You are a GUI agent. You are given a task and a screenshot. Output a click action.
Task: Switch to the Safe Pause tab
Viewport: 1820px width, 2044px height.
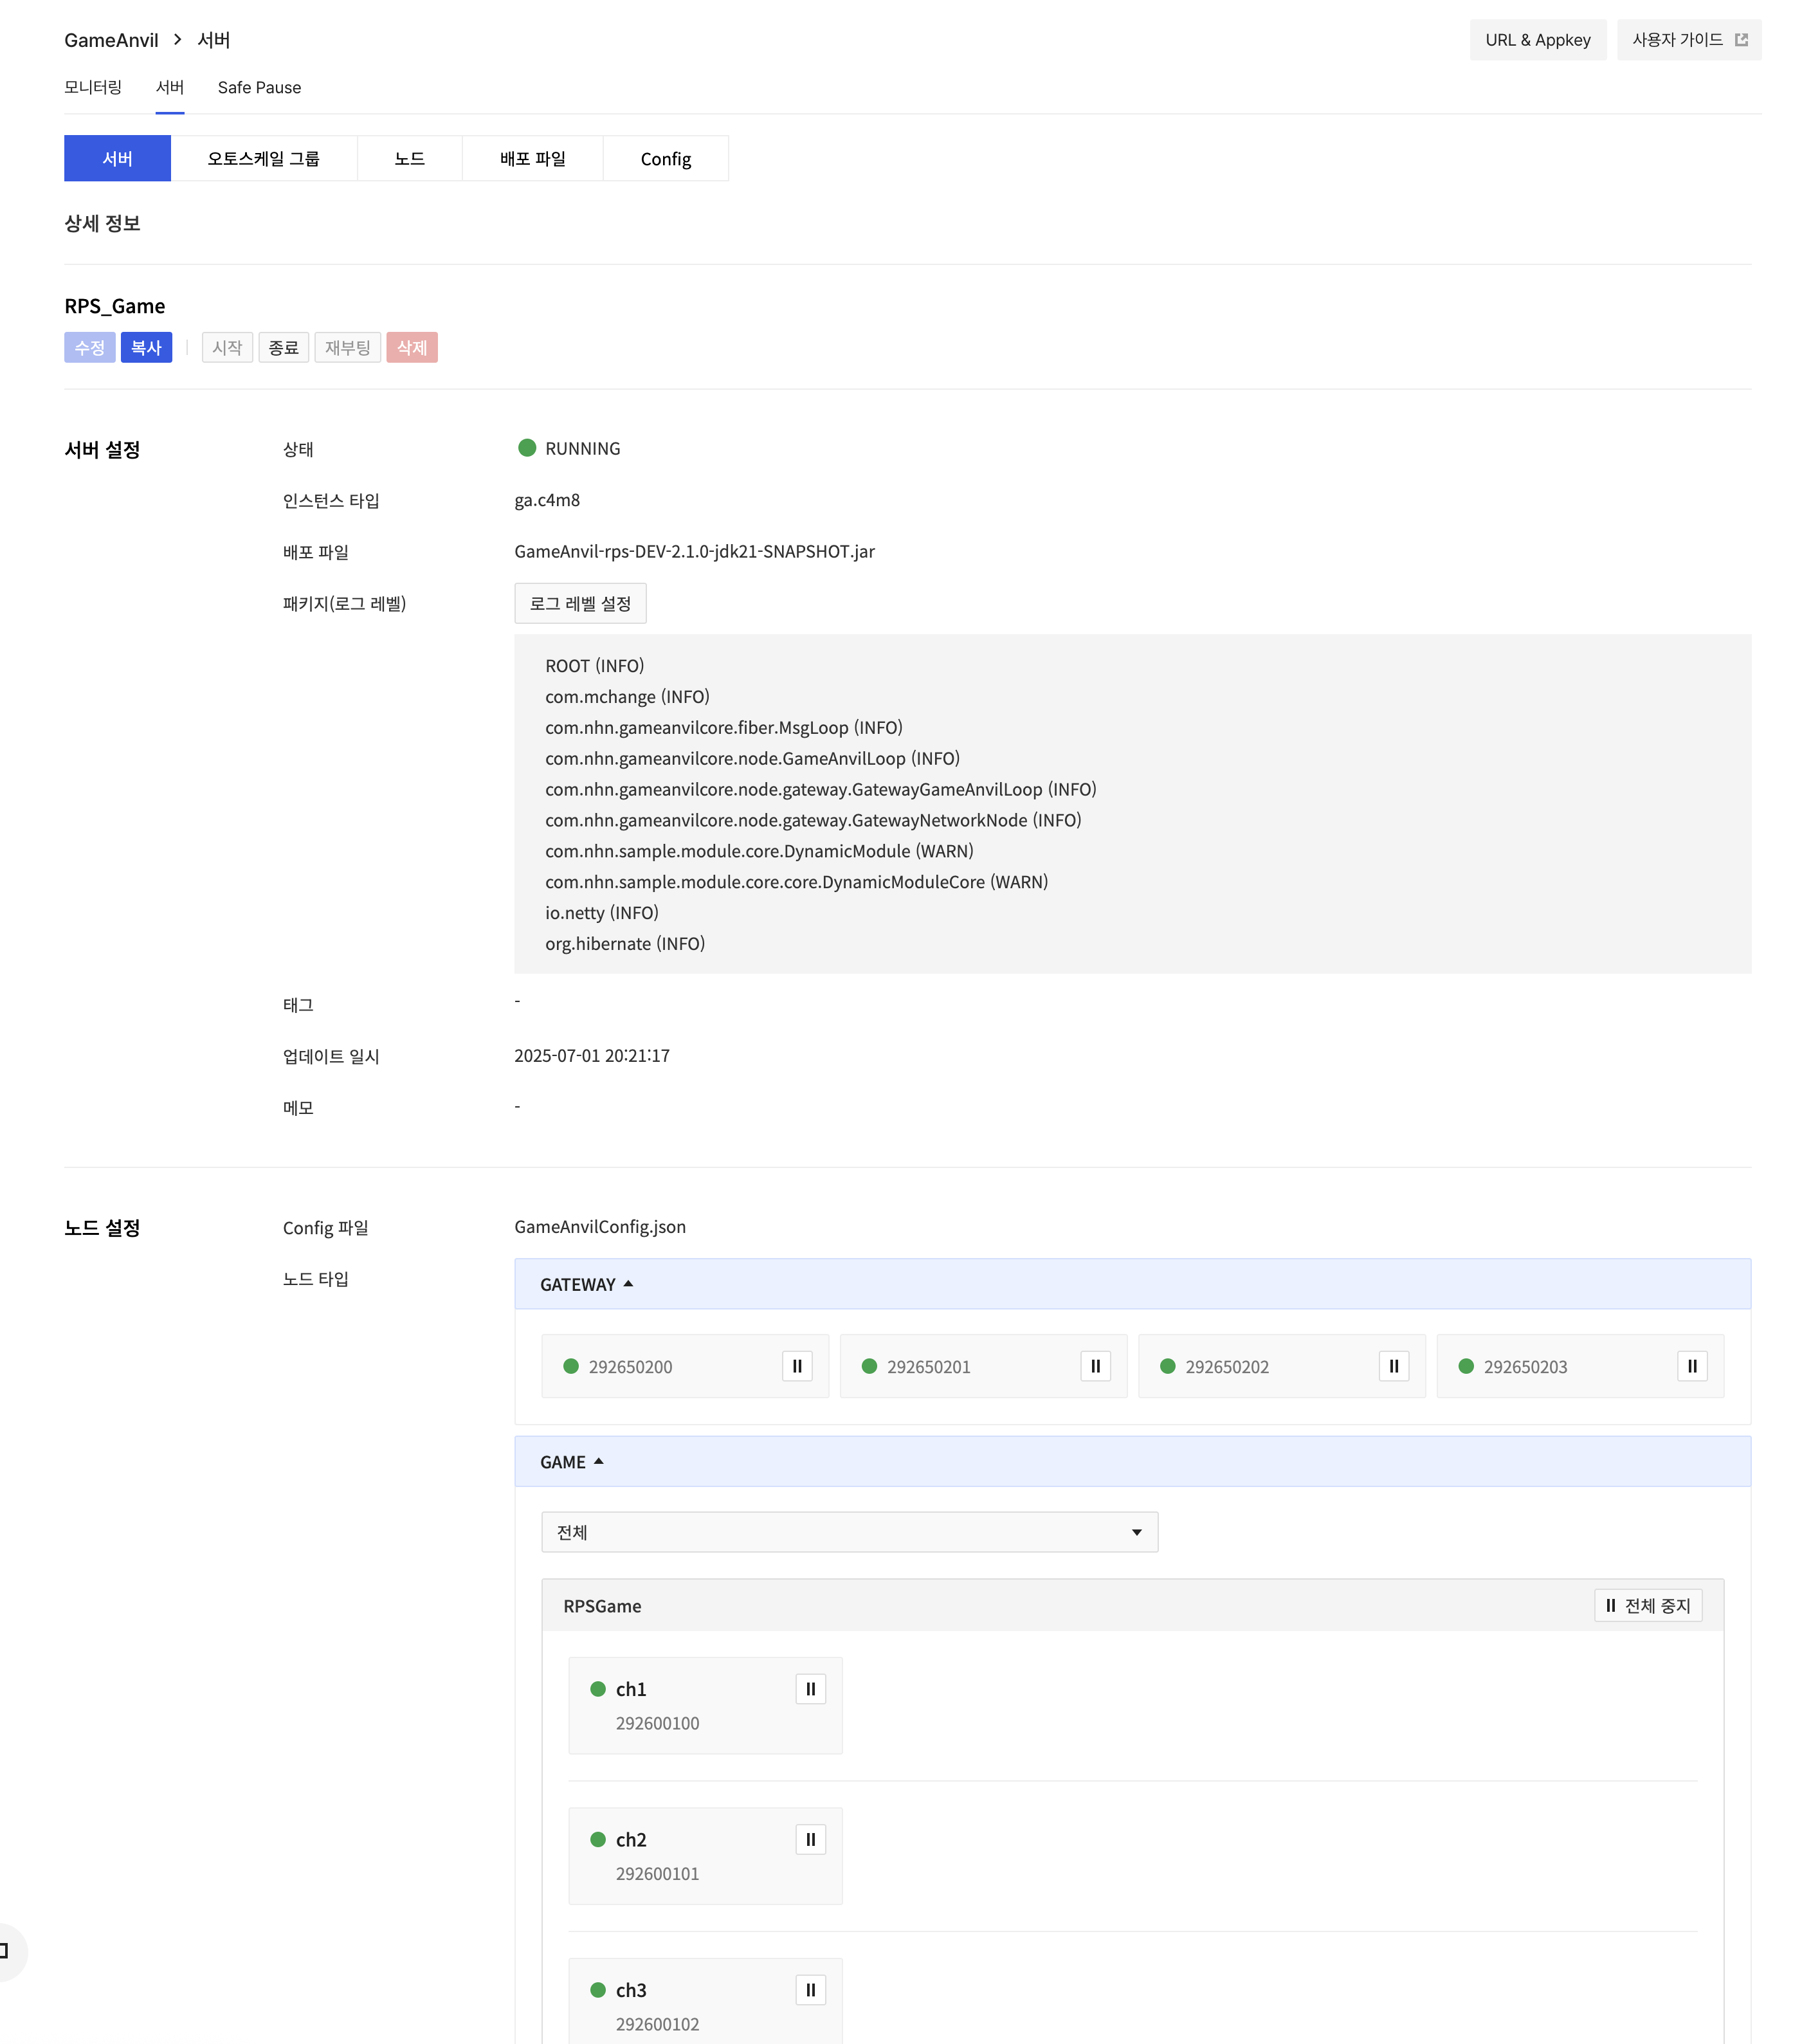click(x=259, y=88)
